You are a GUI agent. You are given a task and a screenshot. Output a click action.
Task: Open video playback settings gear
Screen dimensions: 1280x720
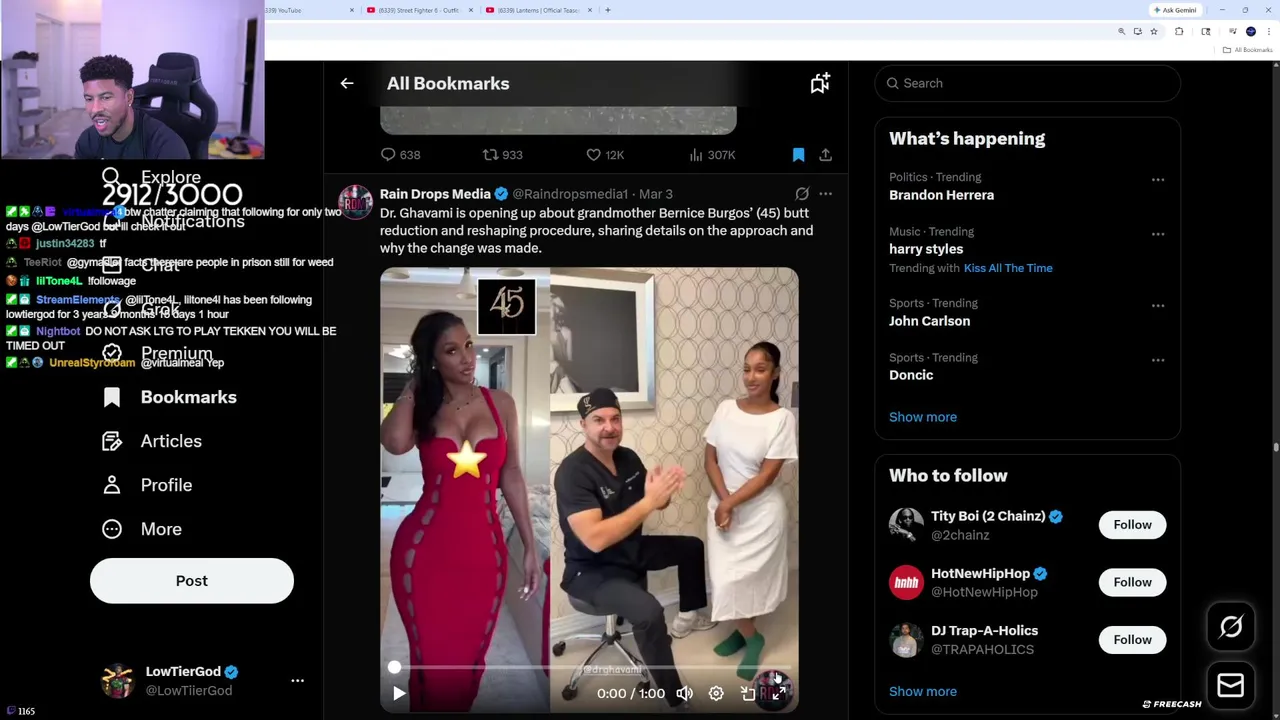(x=716, y=693)
